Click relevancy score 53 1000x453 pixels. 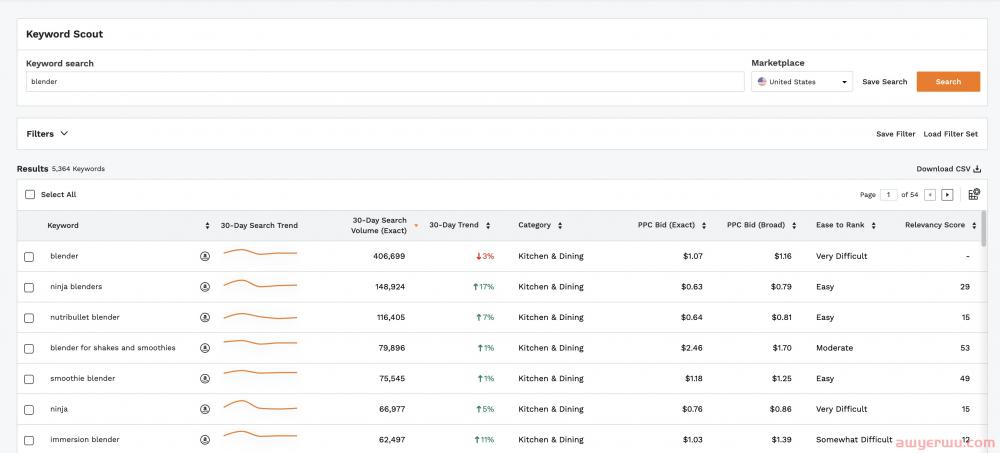tap(965, 348)
